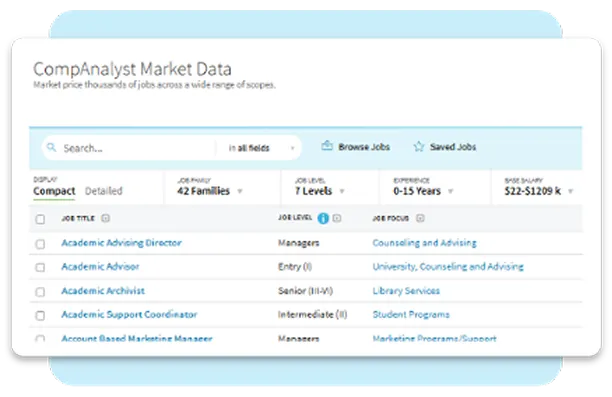This screenshot has width=612, height=397.
Task: Check the Academic Archivist row checkbox
Action: click(x=40, y=292)
